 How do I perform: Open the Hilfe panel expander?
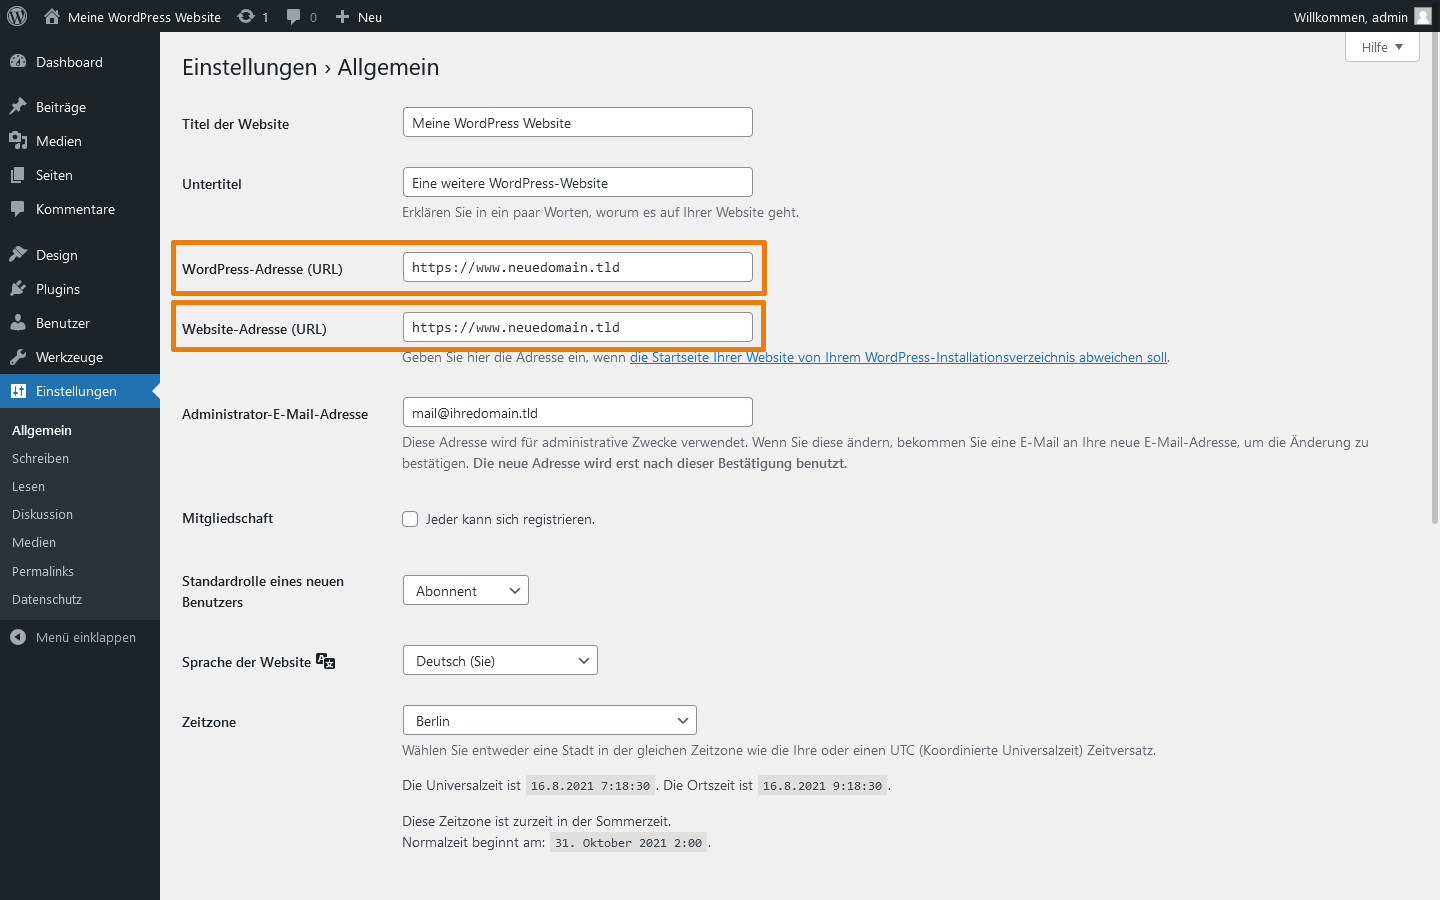coord(1382,46)
